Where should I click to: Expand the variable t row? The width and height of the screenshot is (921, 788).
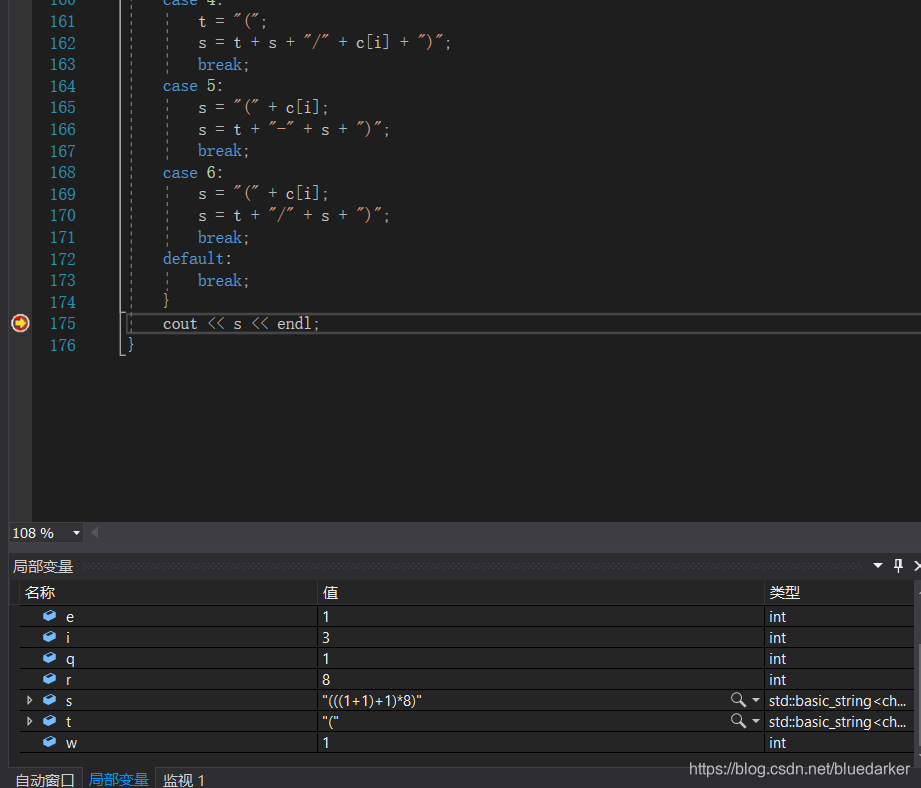tap(29, 721)
